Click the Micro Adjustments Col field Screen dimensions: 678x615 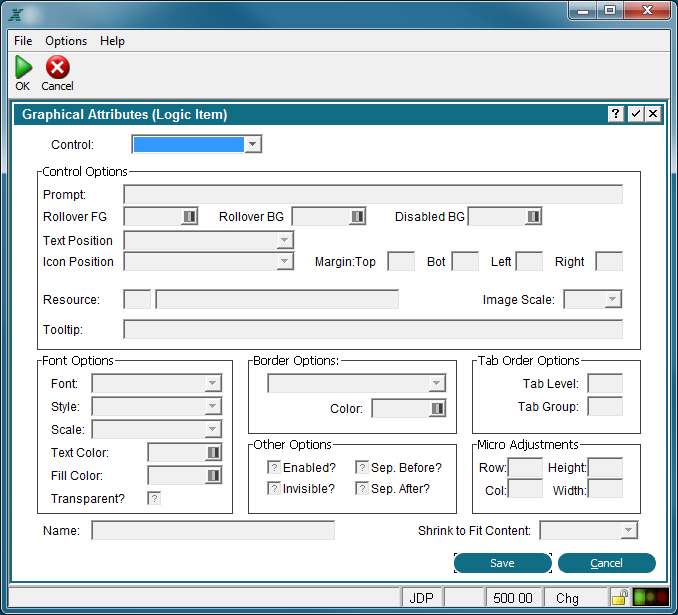(x=525, y=489)
